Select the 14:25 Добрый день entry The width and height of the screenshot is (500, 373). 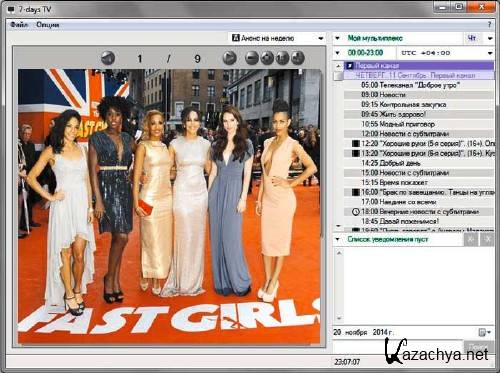(x=419, y=163)
